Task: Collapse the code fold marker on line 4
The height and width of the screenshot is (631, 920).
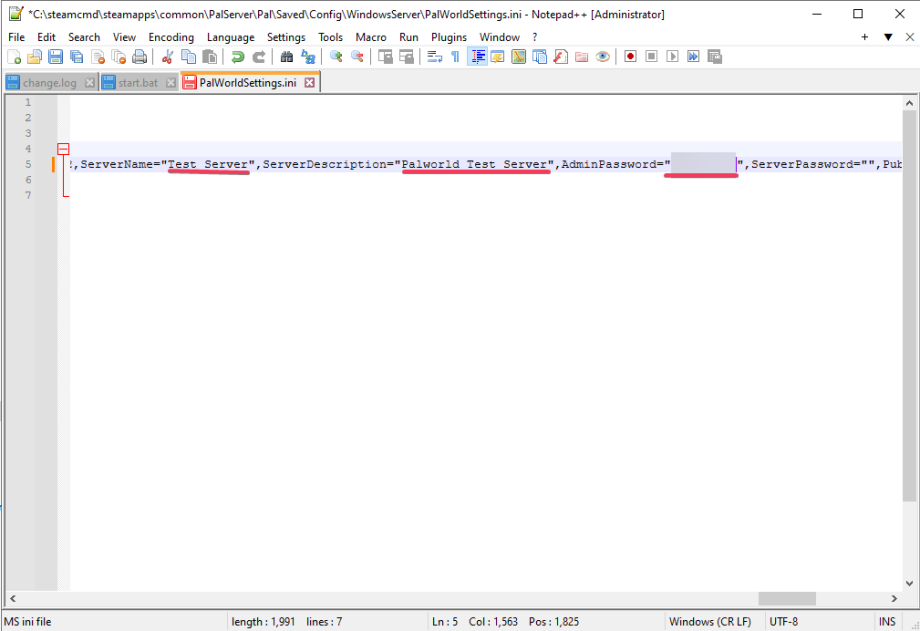Action: point(63,148)
